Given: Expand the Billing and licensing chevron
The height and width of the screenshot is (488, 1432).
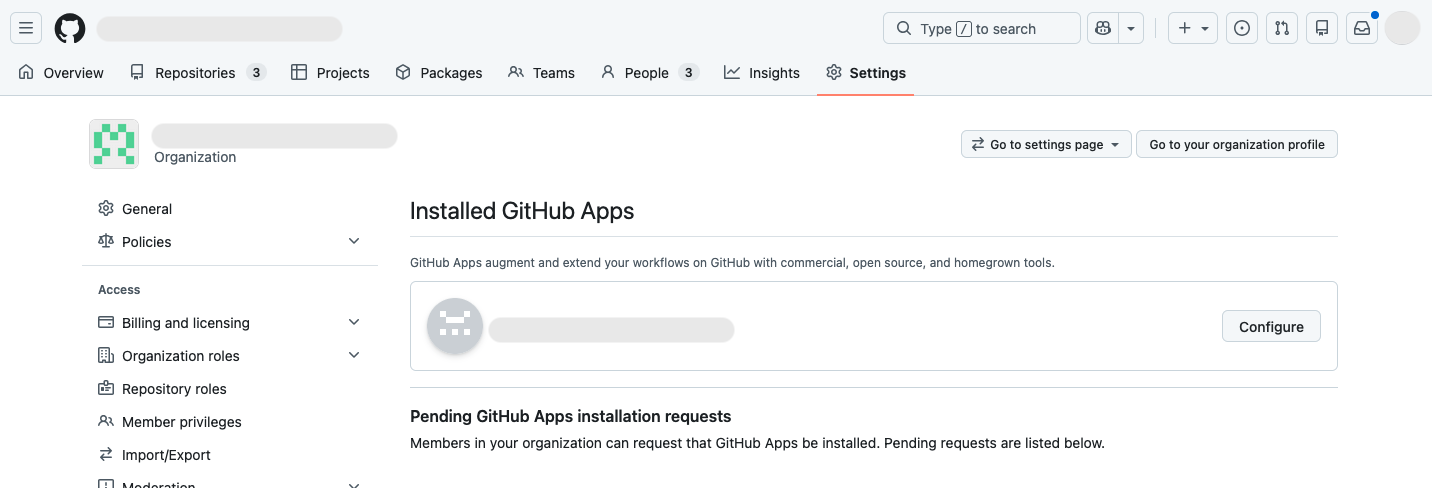Looking at the screenshot, I should click(x=354, y=322).
